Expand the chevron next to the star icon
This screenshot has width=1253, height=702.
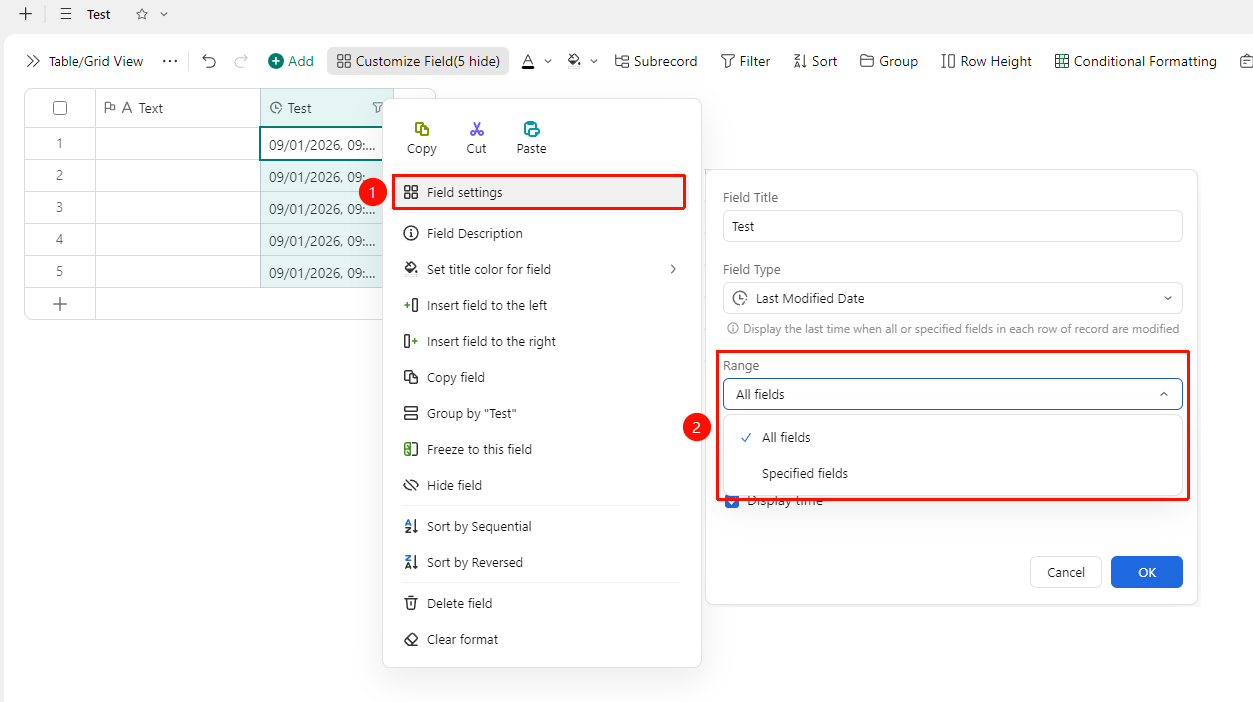click(x=164, y=14)
